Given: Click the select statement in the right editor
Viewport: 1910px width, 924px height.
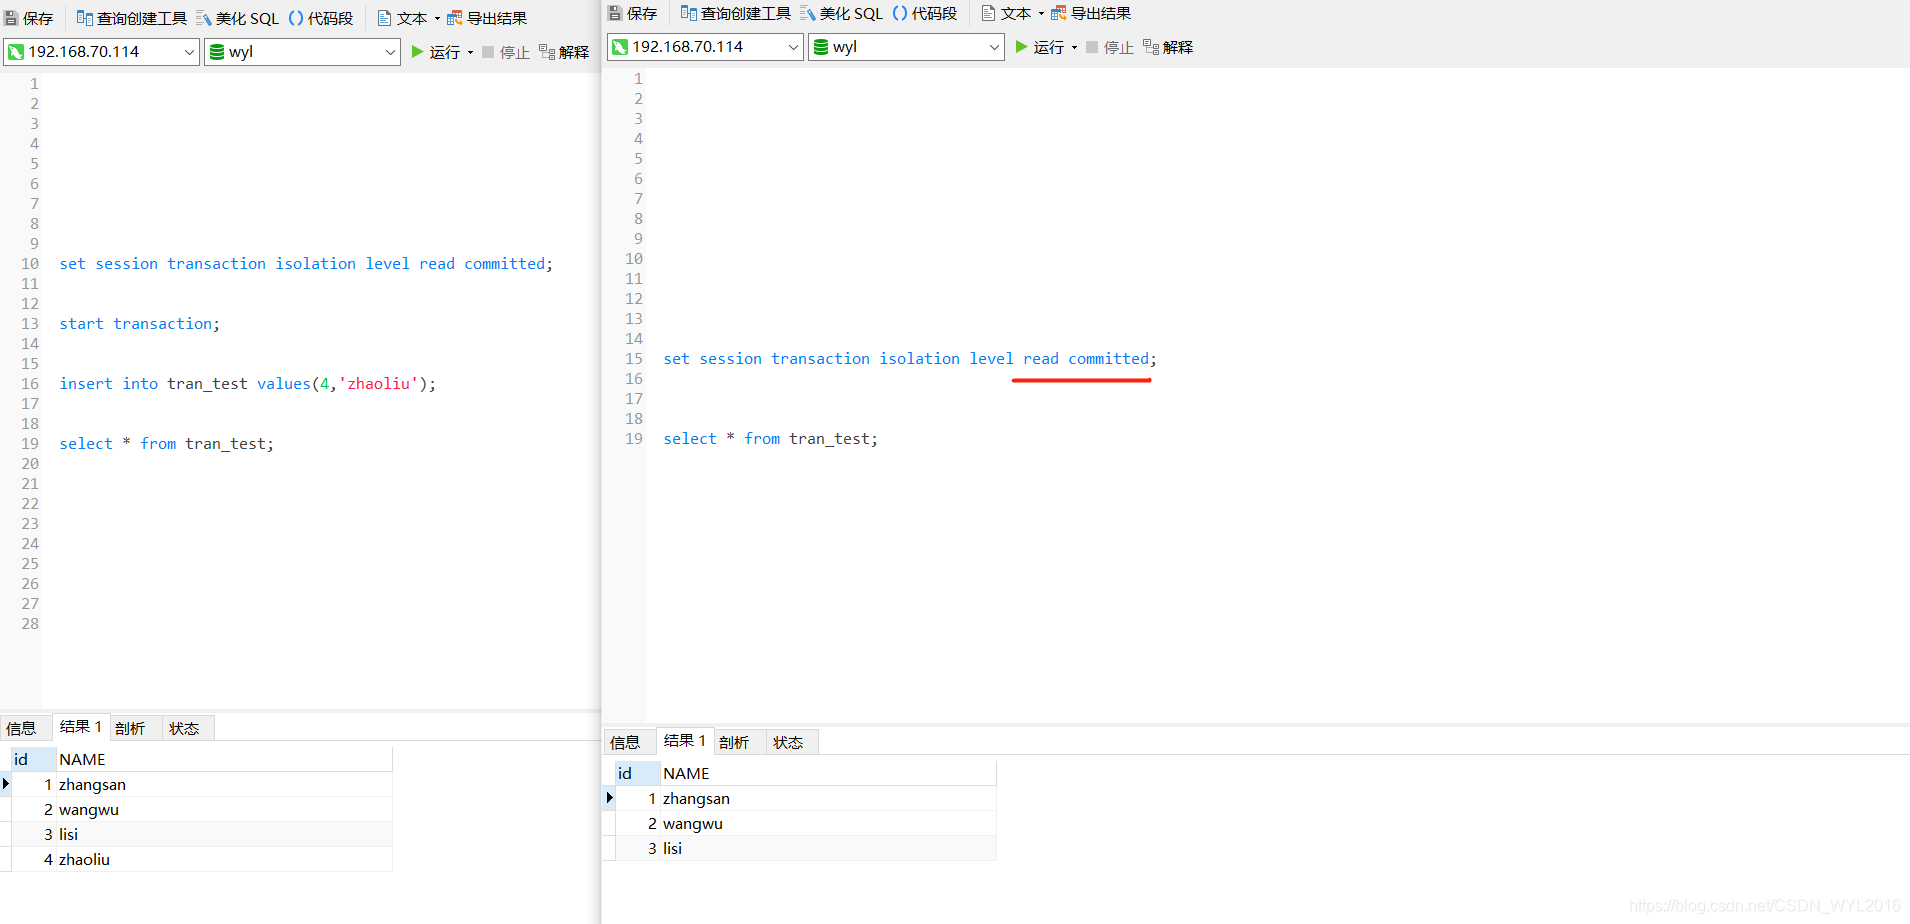Looking at the screenshot, I should (x=770, y=439).
